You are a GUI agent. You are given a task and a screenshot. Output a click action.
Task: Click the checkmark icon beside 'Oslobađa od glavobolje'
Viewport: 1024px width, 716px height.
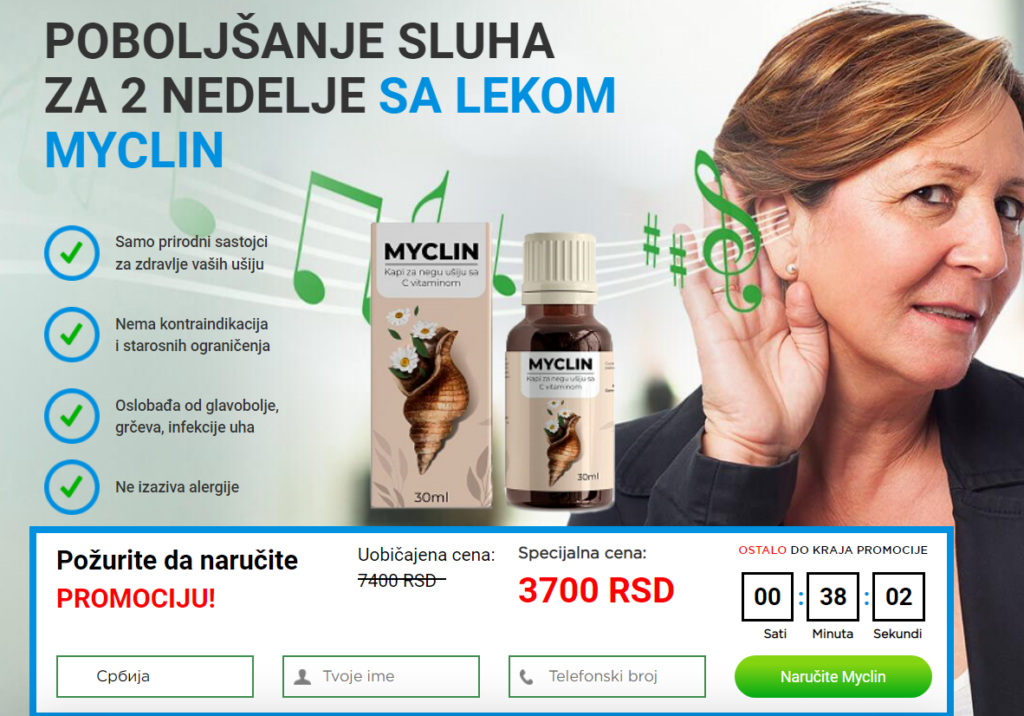coord(72,416)
